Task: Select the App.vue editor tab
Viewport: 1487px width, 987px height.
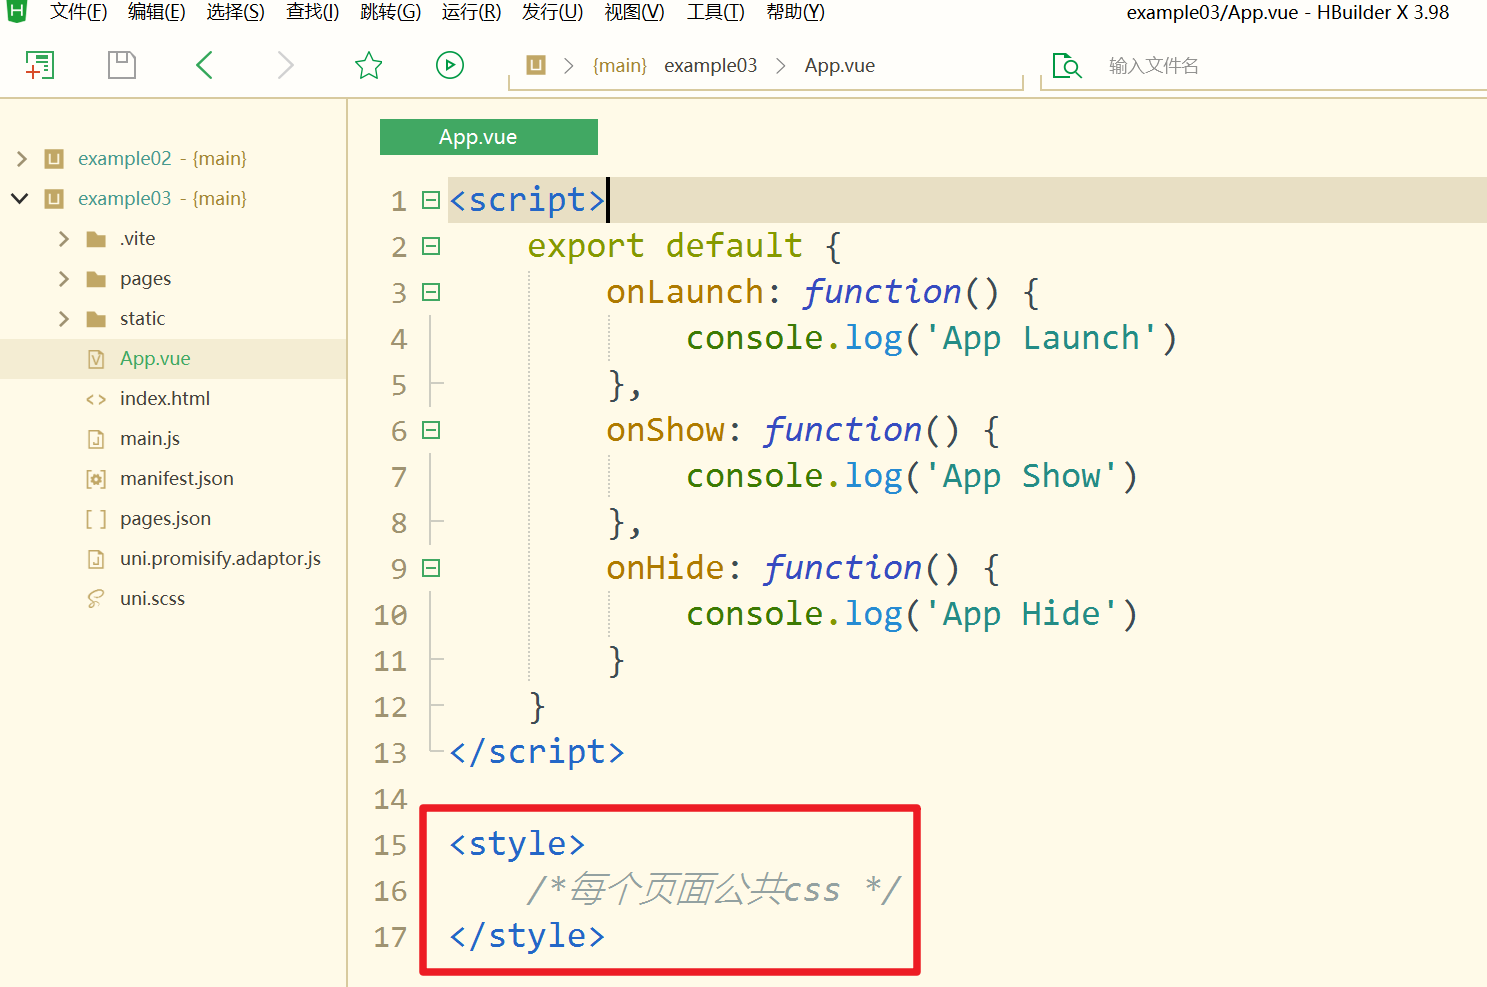Action: click(x=489, y=137)
